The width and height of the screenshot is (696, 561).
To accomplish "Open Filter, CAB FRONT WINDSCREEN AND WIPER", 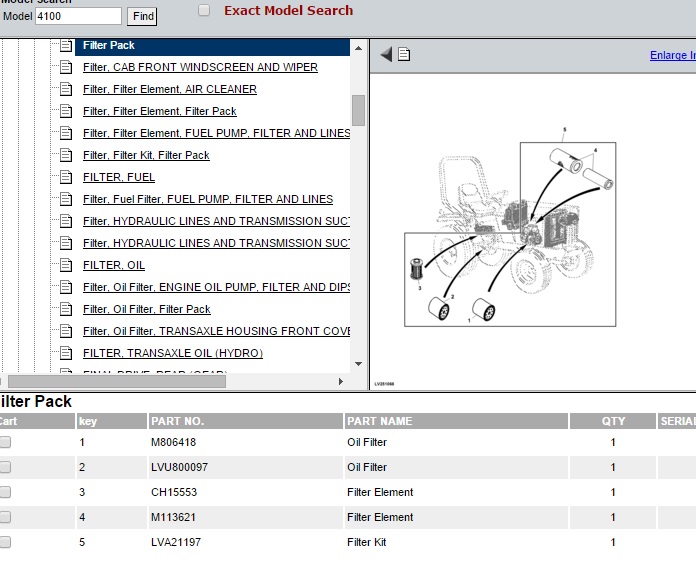I will point(200,67).
